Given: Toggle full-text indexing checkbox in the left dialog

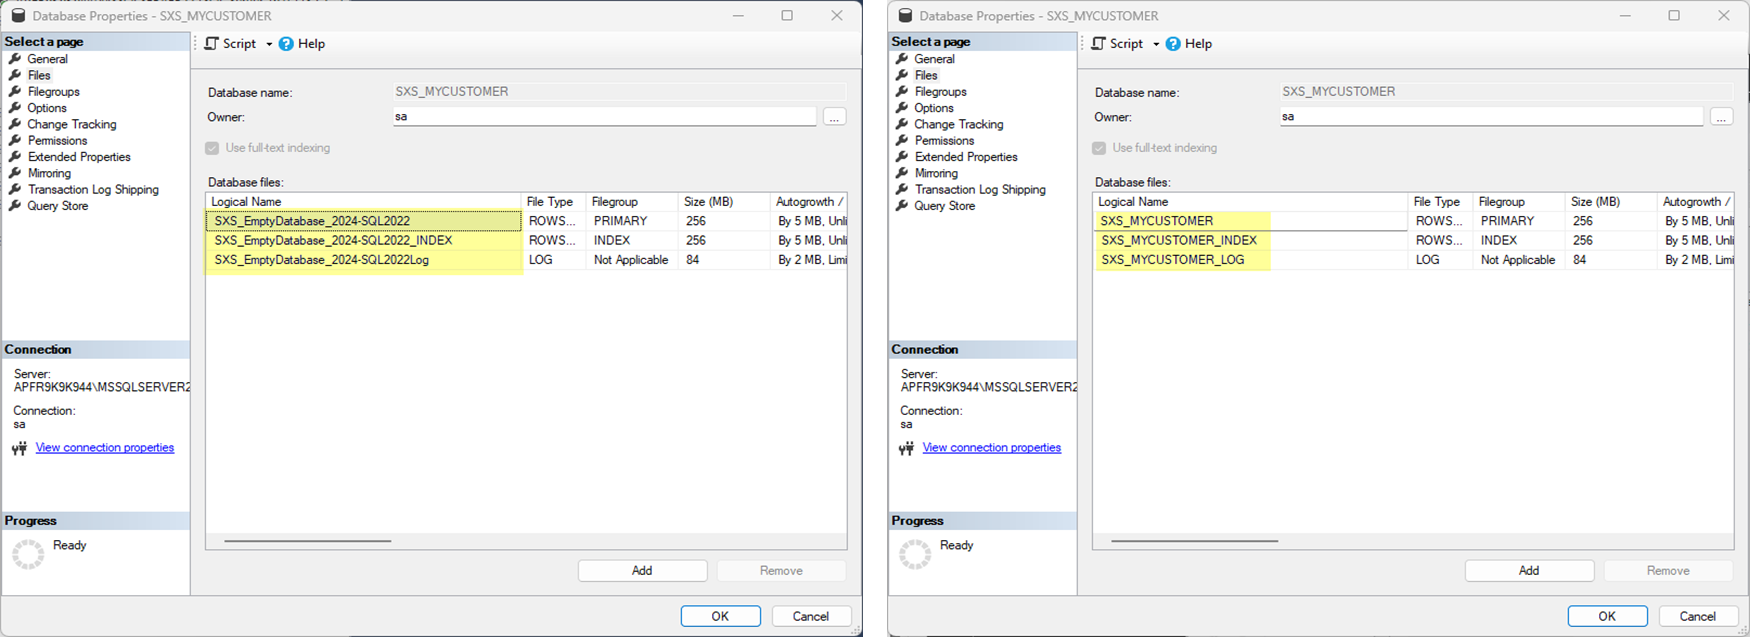Looking at the screenshot, I should pyautogui.click(x=212, y=148).
